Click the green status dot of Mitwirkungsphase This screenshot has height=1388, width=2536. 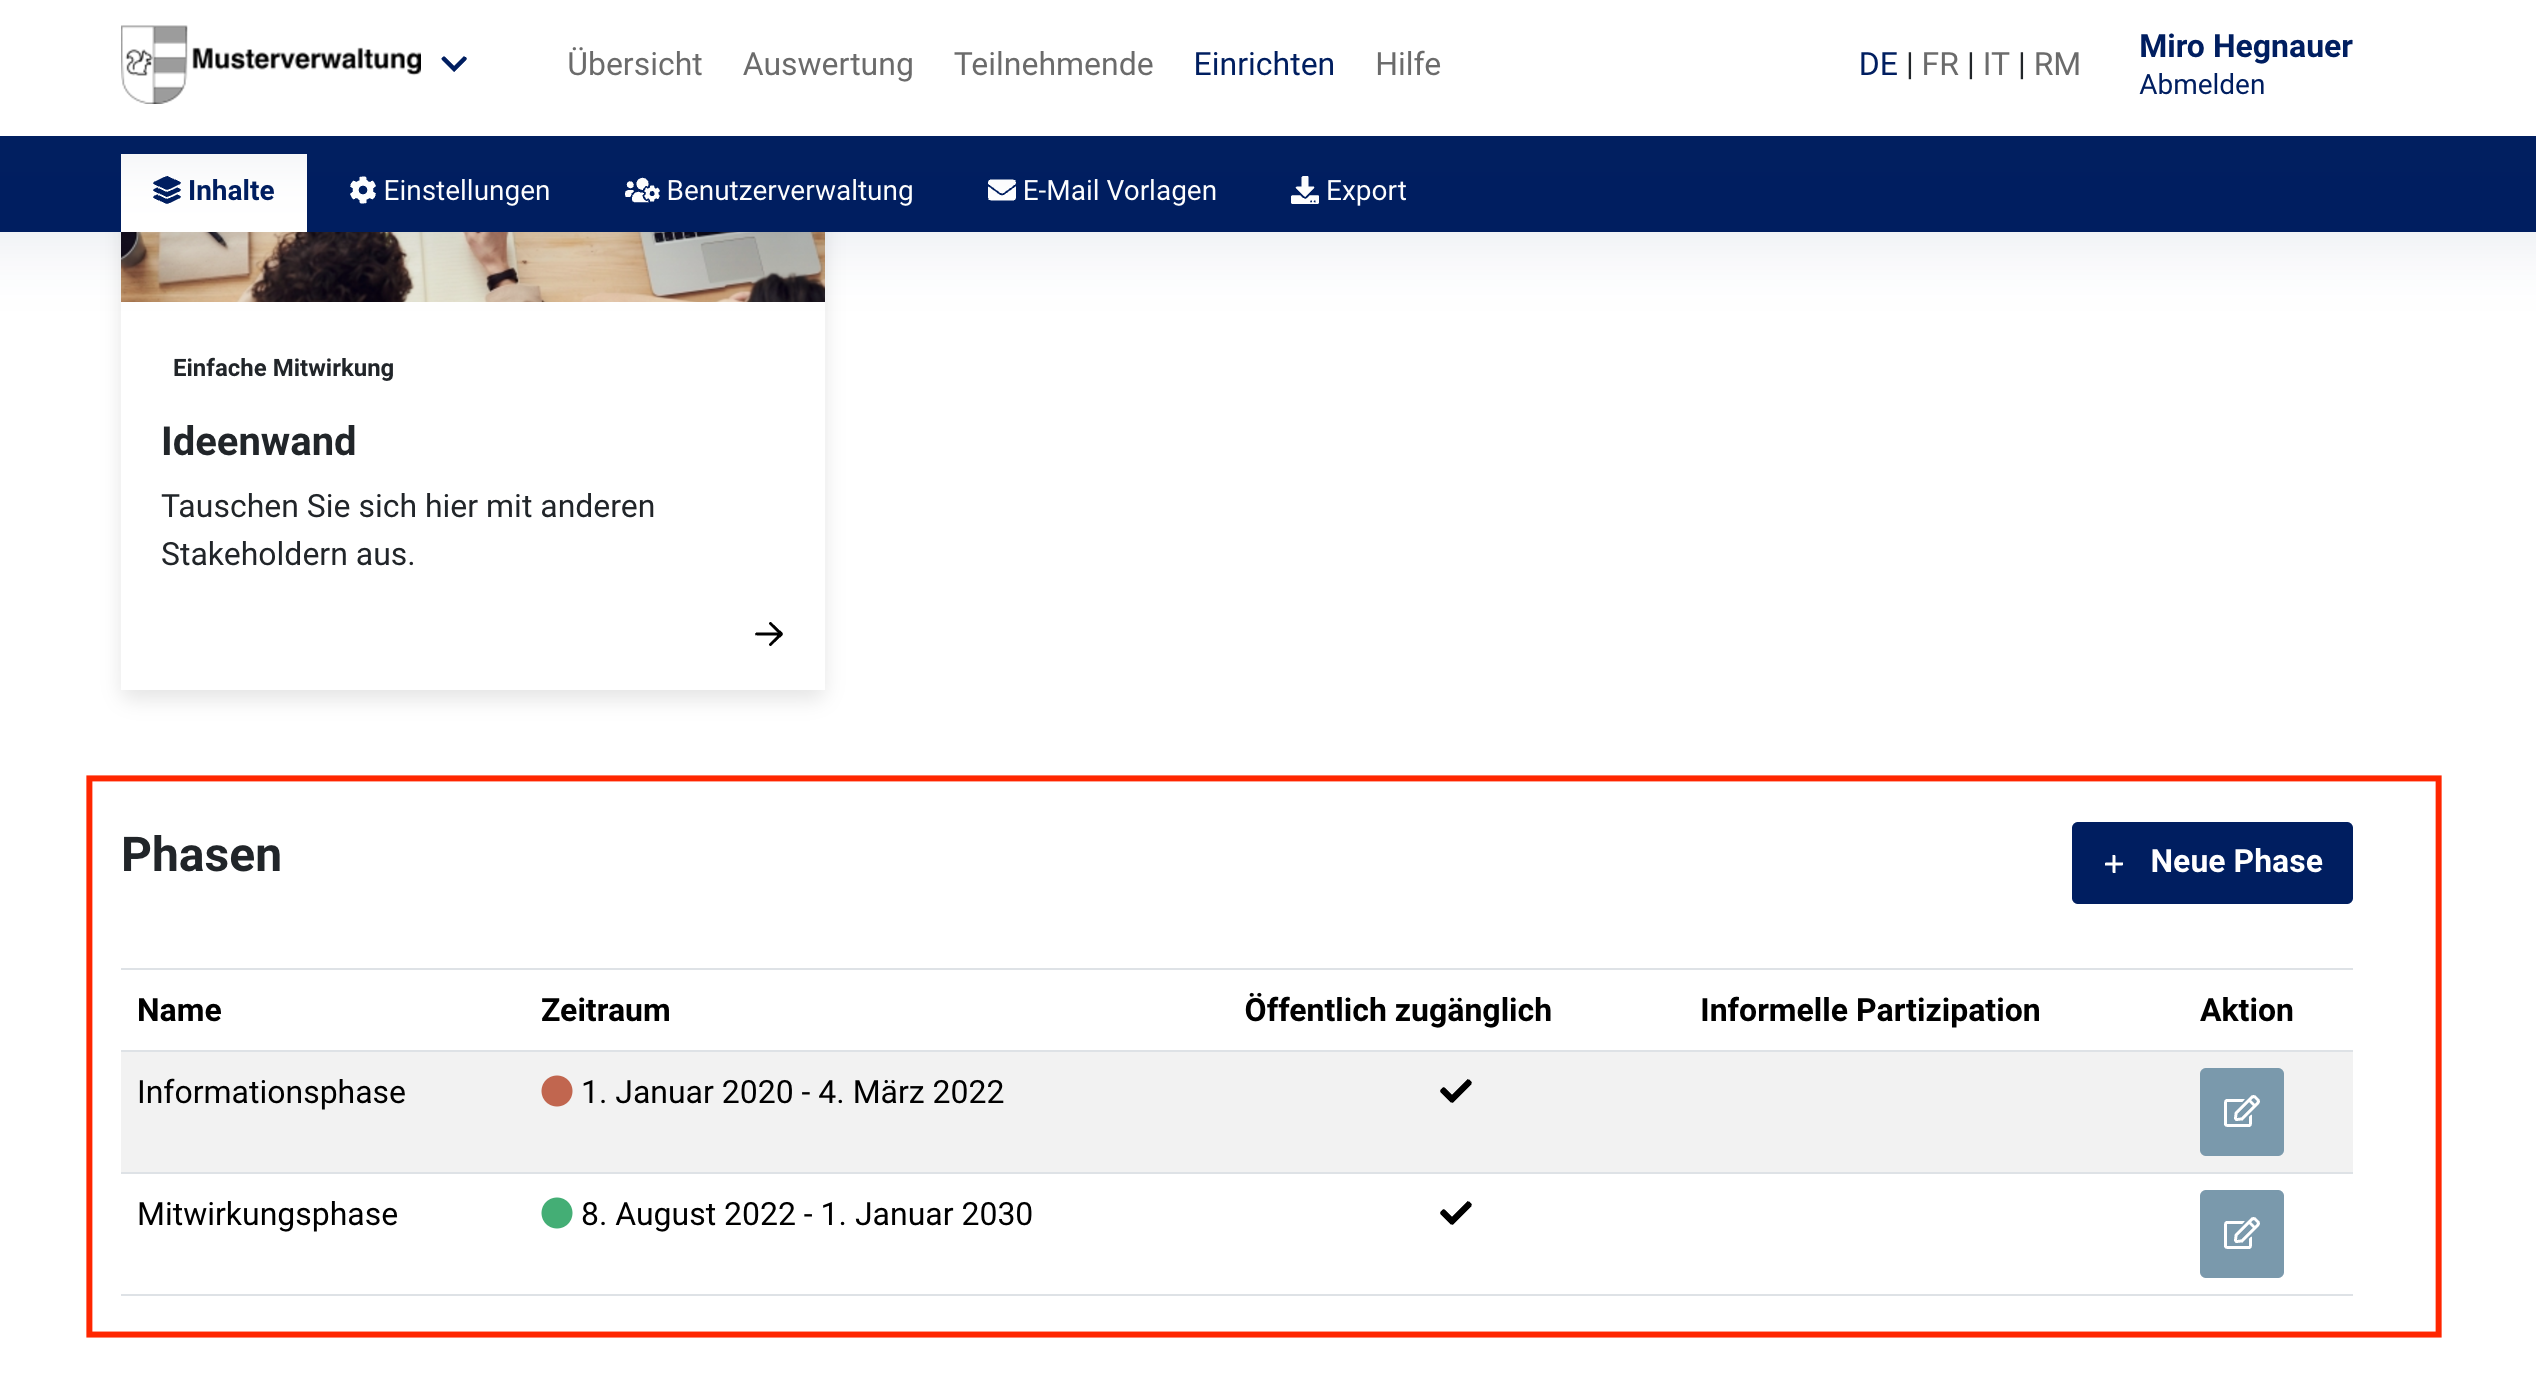(x=556, y=1213)
